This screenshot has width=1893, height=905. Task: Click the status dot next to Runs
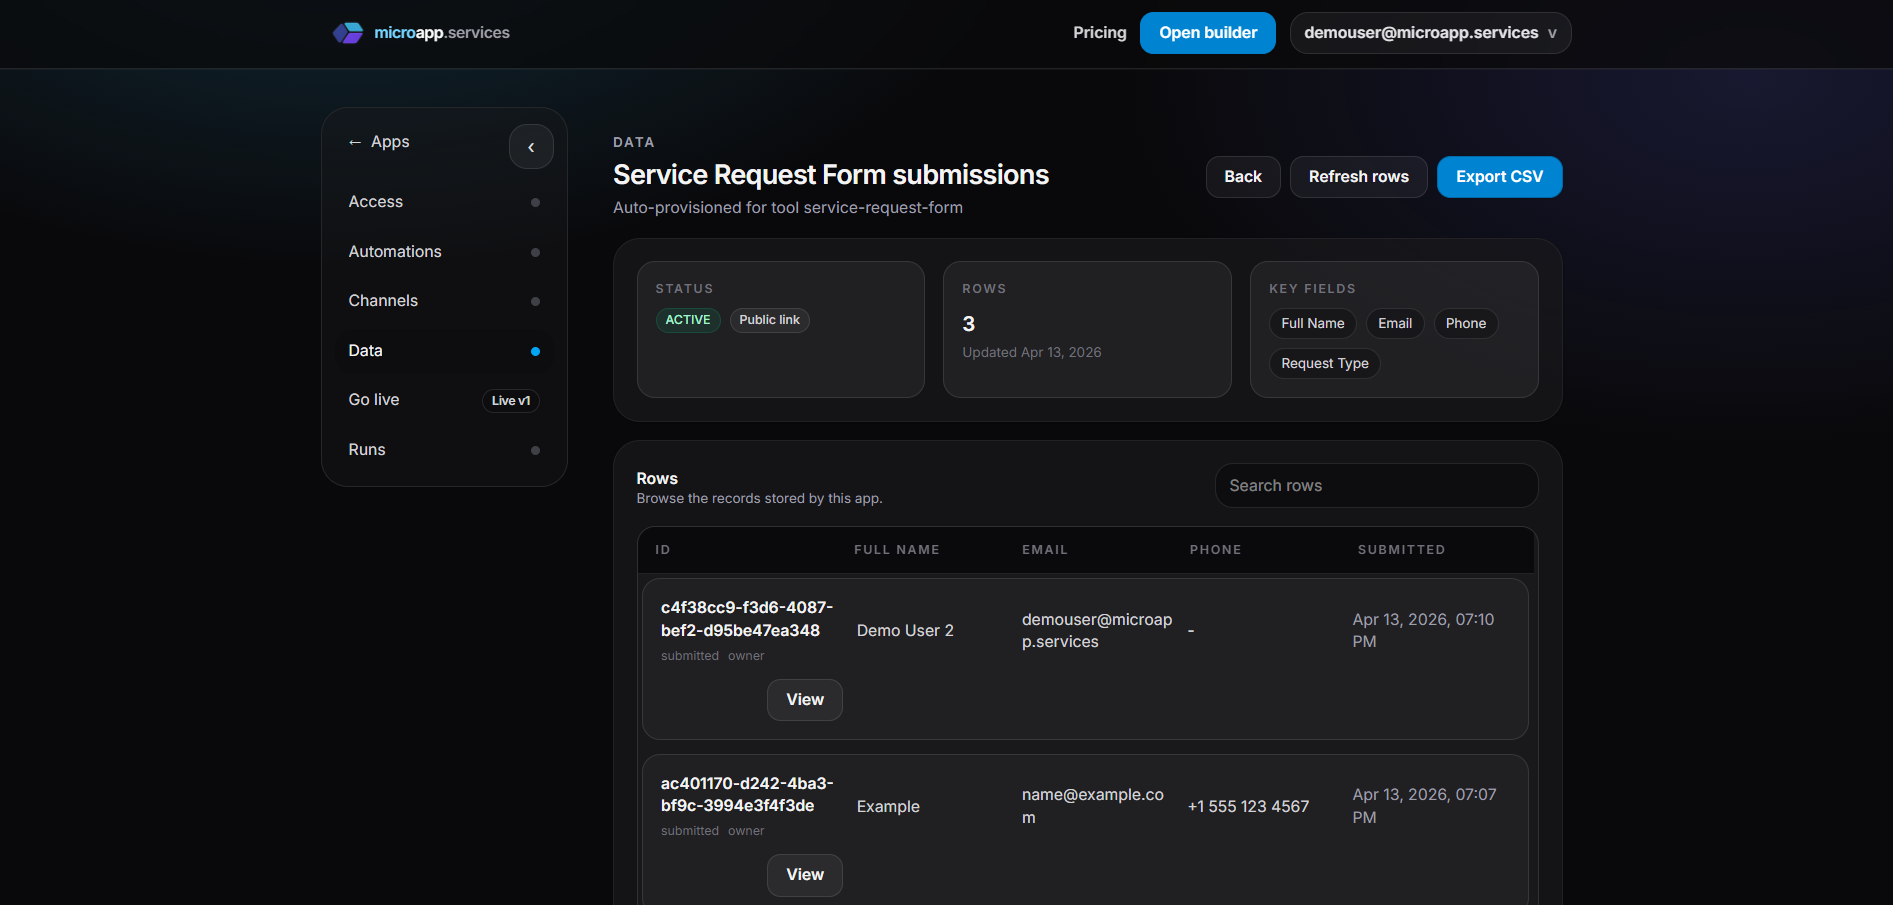[536, 450]
